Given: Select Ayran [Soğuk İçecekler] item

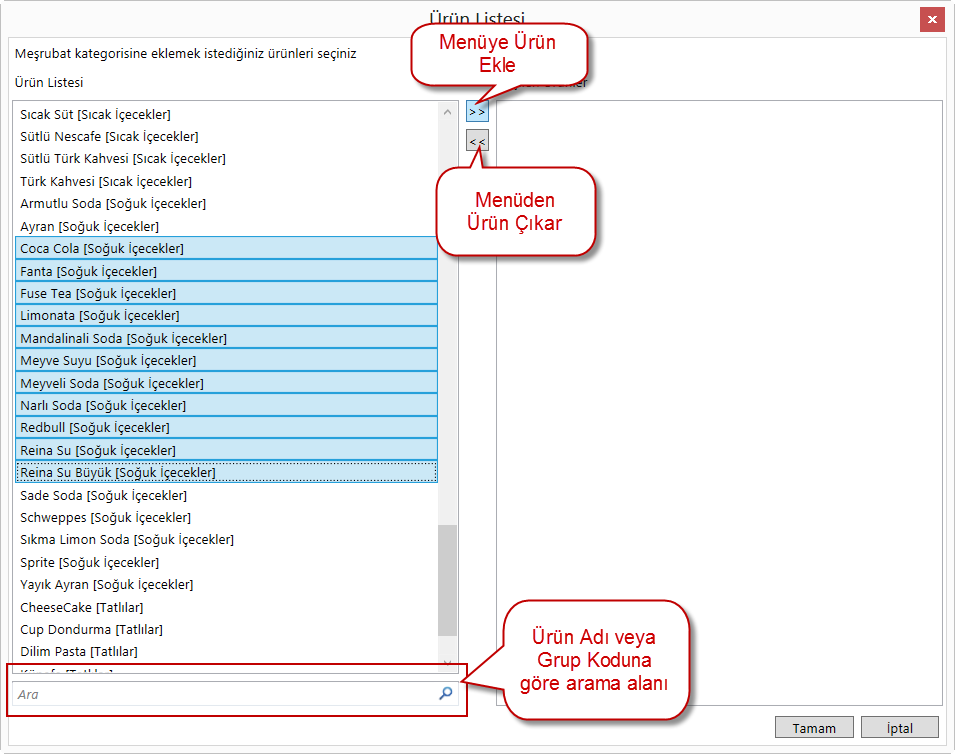Looking at the screenshot, I should click(x=89, y=226).
